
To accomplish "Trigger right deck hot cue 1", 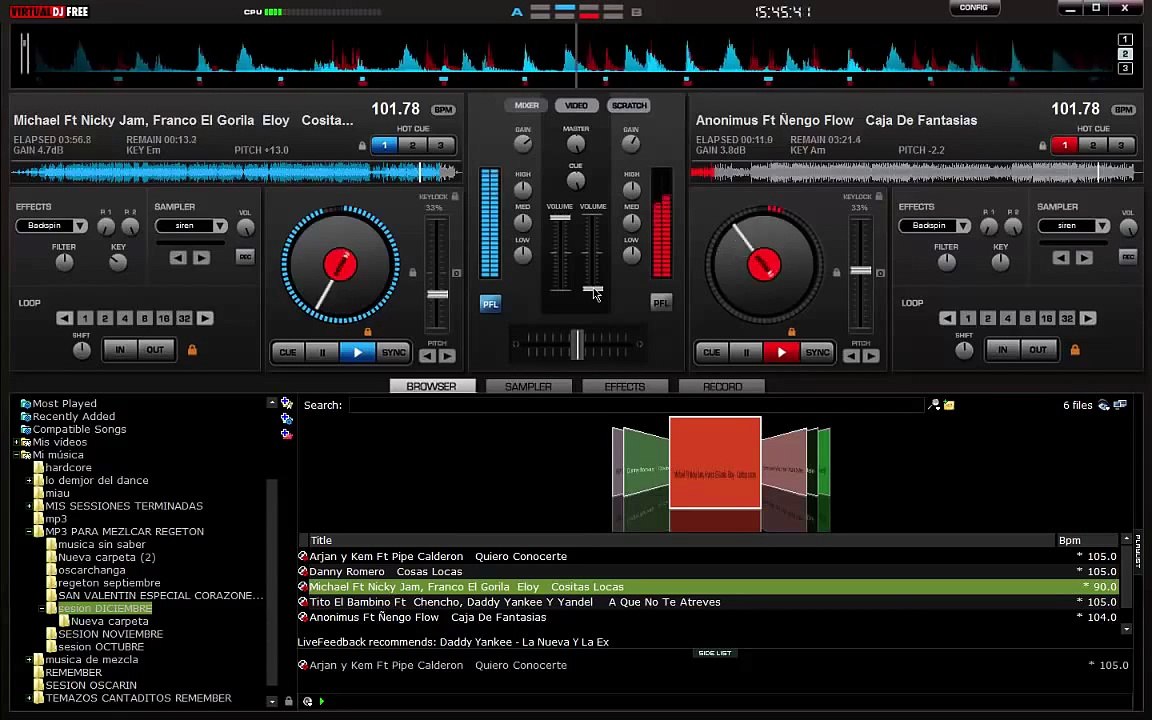I will click(1065, 145).
